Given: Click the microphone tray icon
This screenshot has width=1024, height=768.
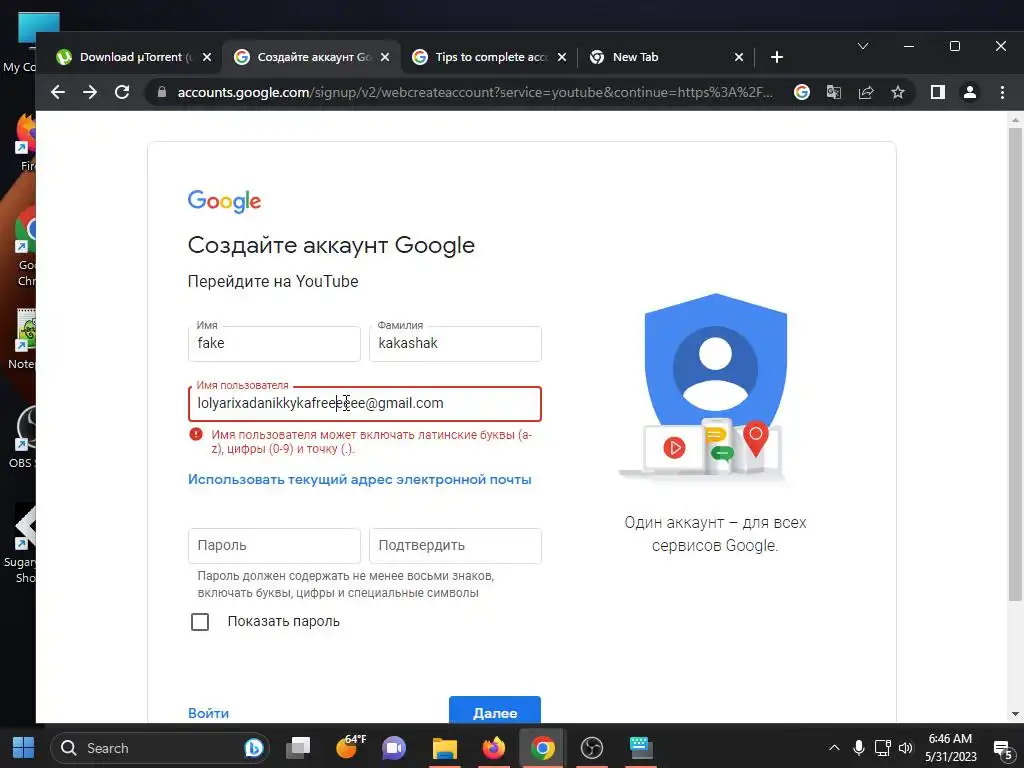Looking at the screenshot, I should pyautogui.click(x=859, y=748).
